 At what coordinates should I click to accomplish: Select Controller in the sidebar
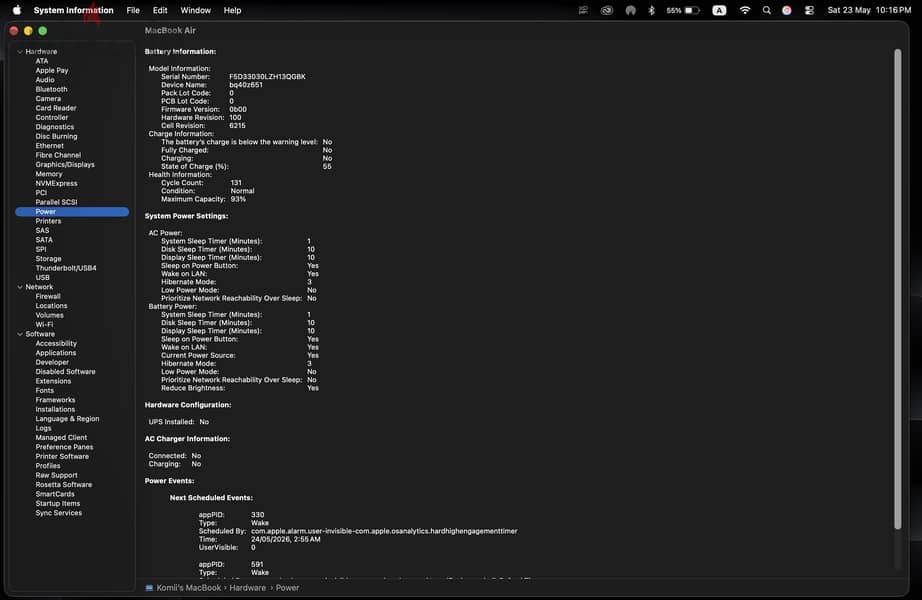coord(52,118)
